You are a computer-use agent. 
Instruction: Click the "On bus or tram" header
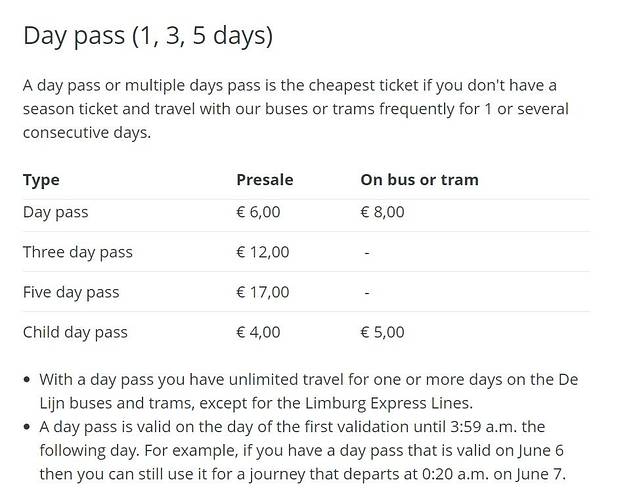tap(419, 180)
